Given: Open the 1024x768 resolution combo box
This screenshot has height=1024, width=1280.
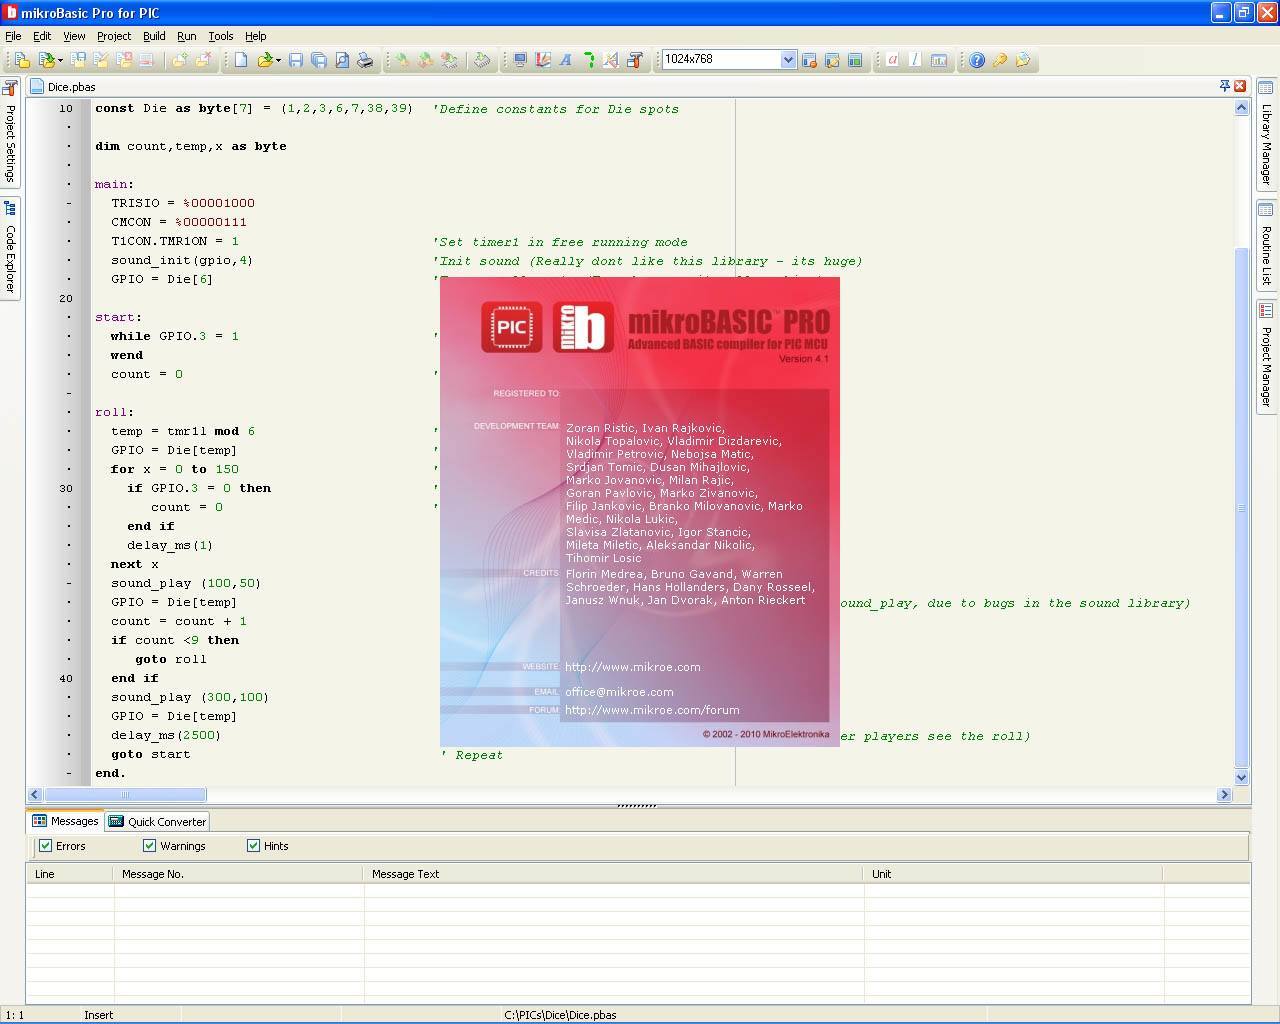Looking at the screenshot, I should [788, 60].
